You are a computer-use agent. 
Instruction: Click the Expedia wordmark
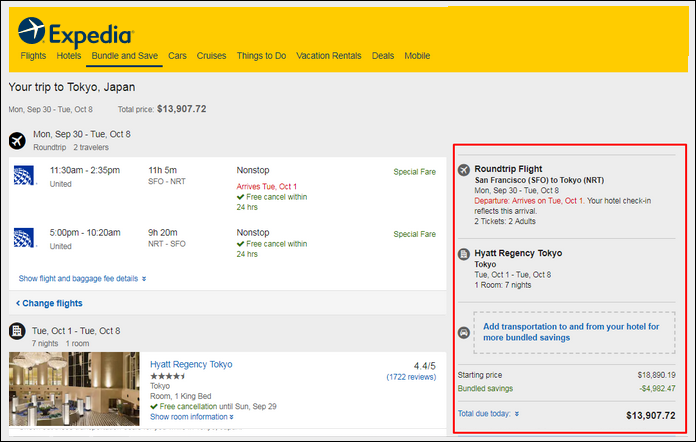click(x=91, y=35)
